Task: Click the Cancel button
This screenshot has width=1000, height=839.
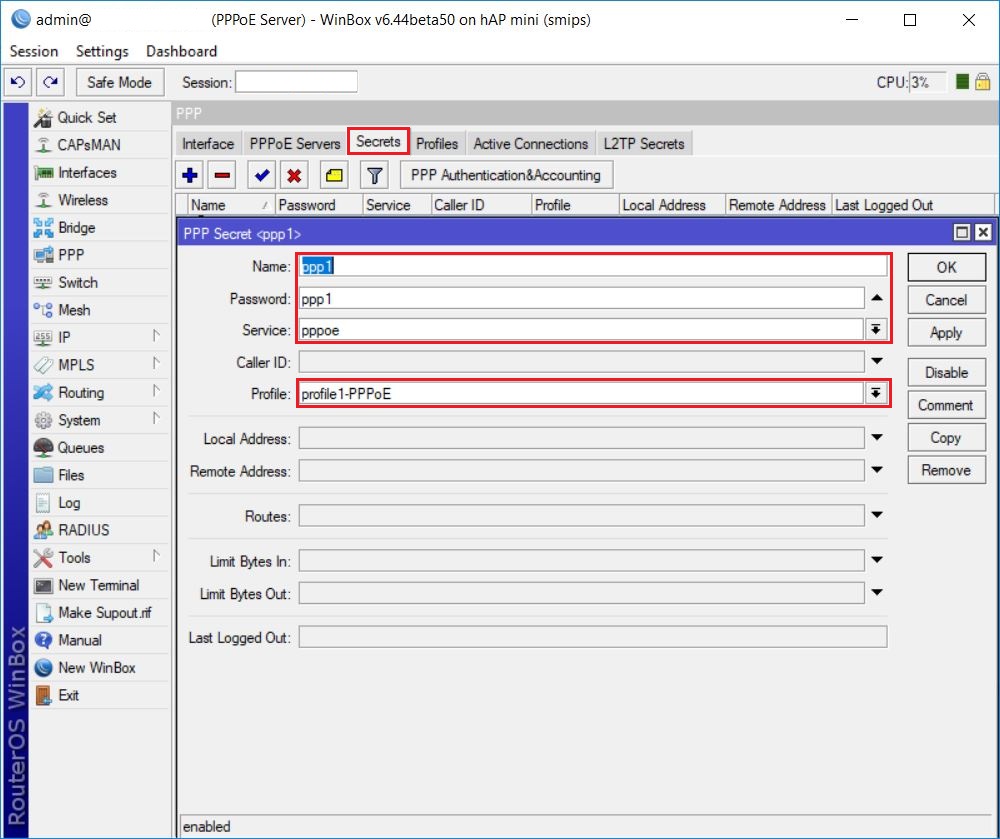Action: click(x=946, y=300)
